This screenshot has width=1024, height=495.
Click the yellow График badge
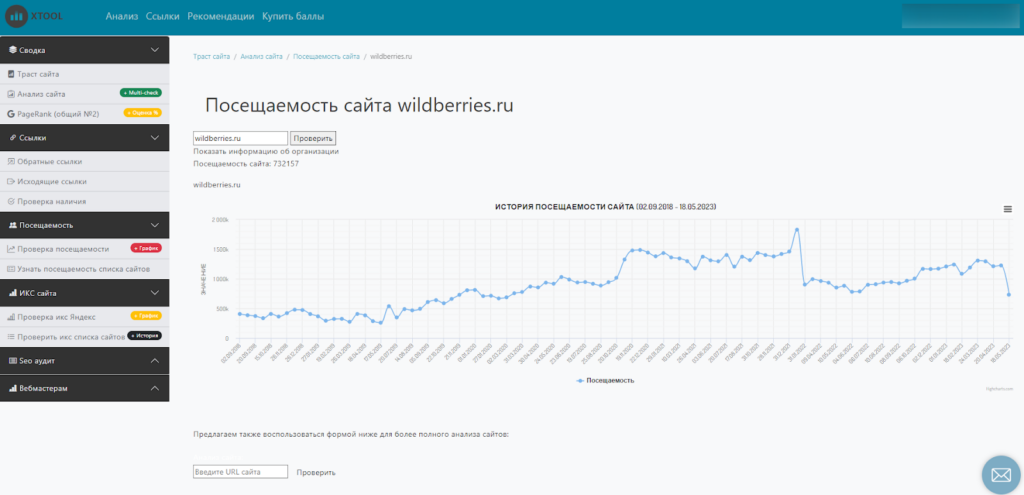click(146, 316)
